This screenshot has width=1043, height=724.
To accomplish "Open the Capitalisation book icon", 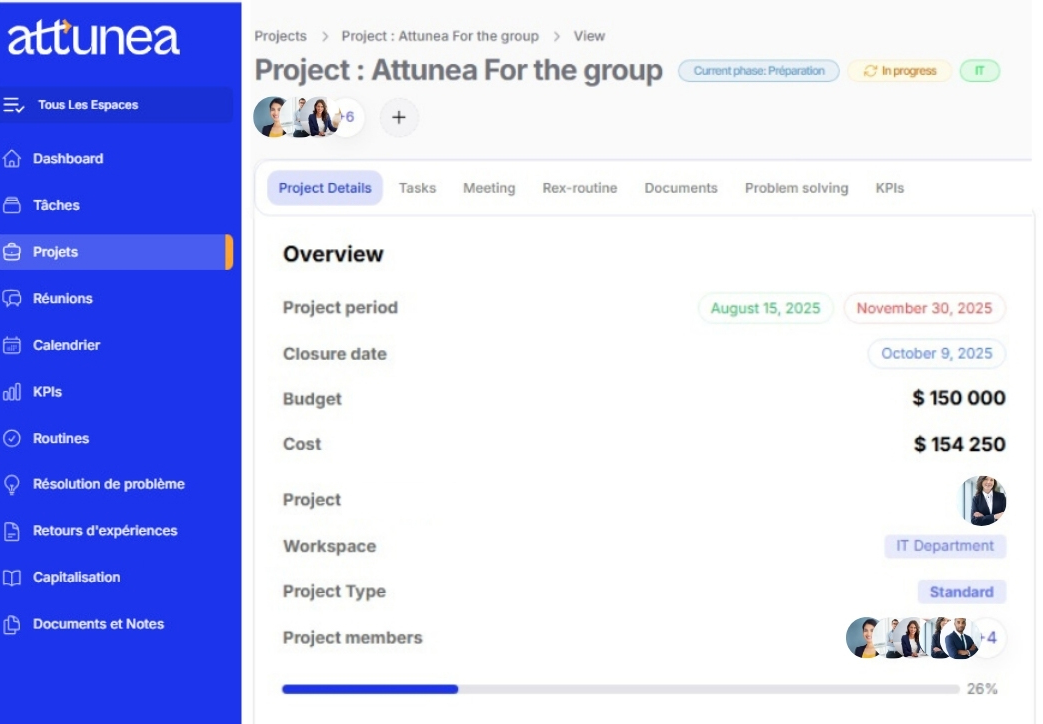I will pos(12,577).
